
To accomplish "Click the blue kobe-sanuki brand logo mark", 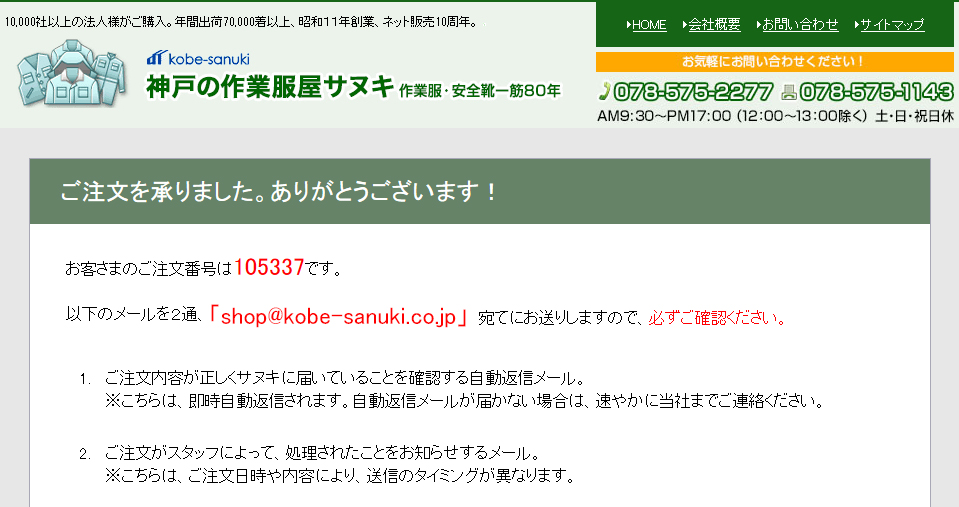I will 156,58.
